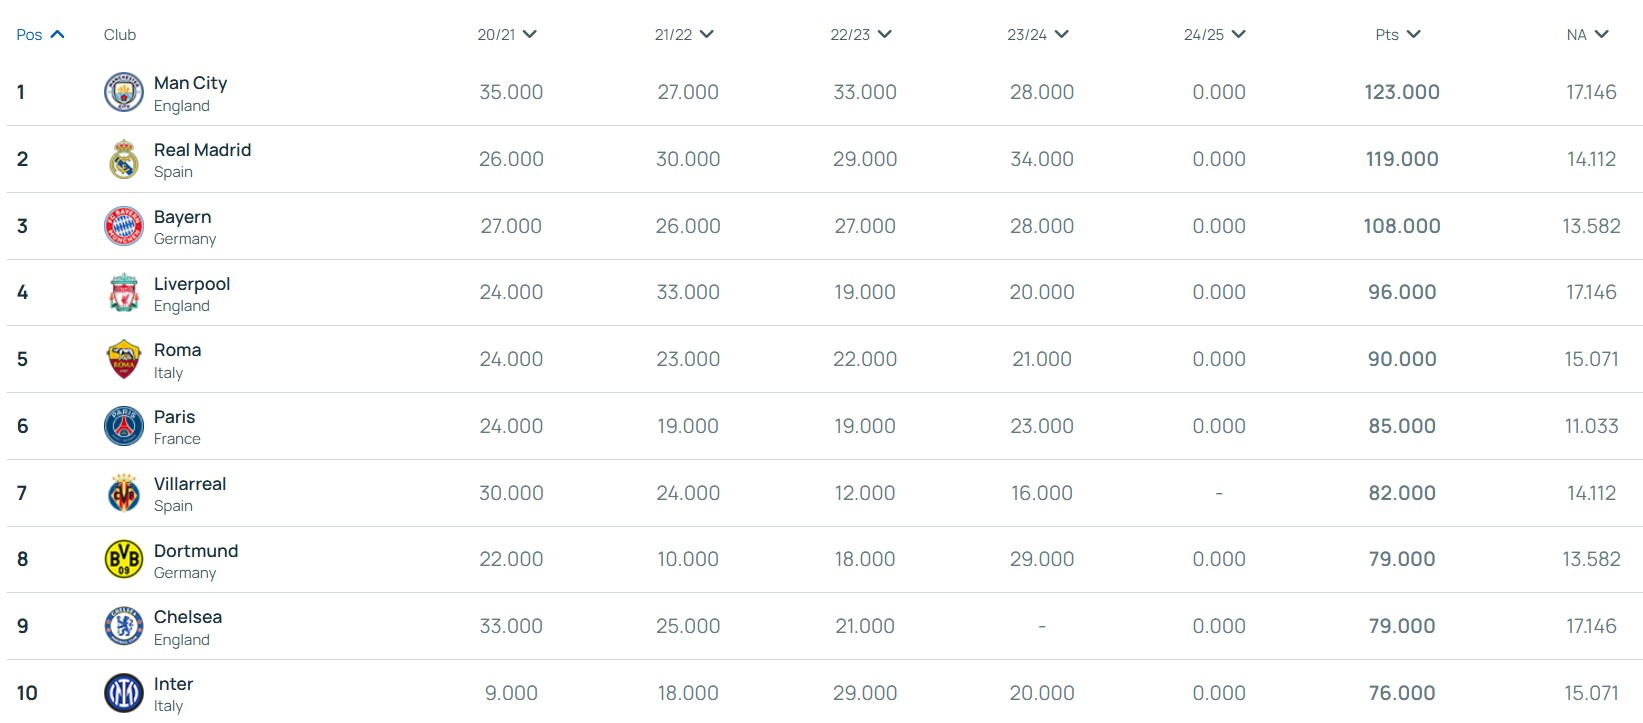Image resolution: width=1643 pixels, height=723 pixels.
Task: Sort by 24/25 season points
Action: click(1214, 35)
